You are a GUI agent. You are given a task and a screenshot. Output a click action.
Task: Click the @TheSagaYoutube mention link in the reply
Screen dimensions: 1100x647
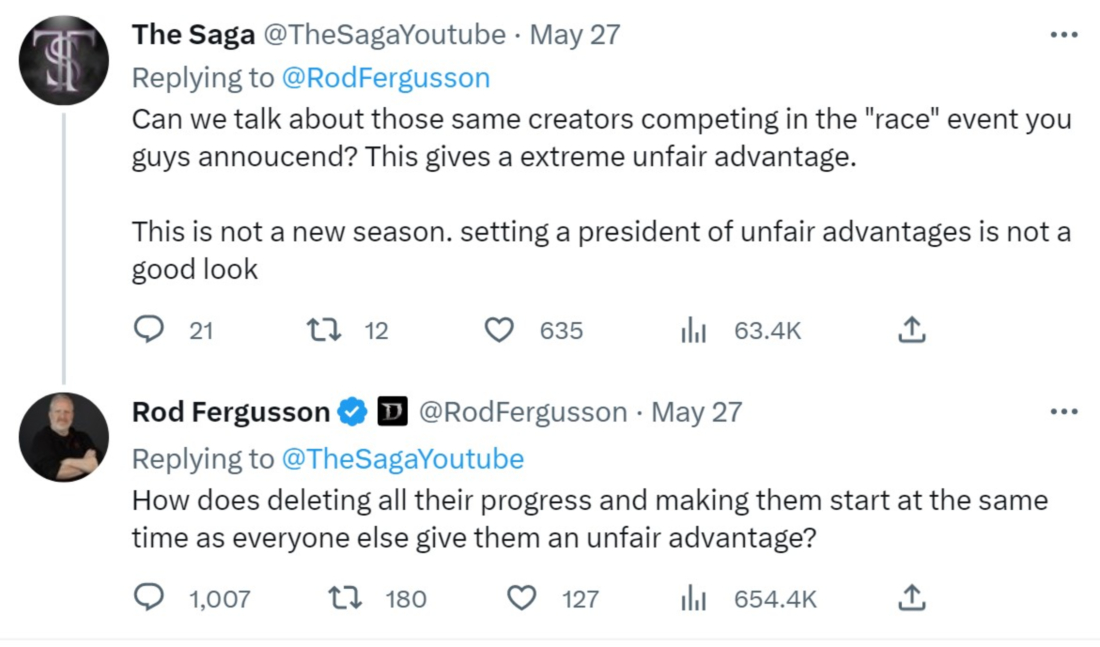coord(402,459)
